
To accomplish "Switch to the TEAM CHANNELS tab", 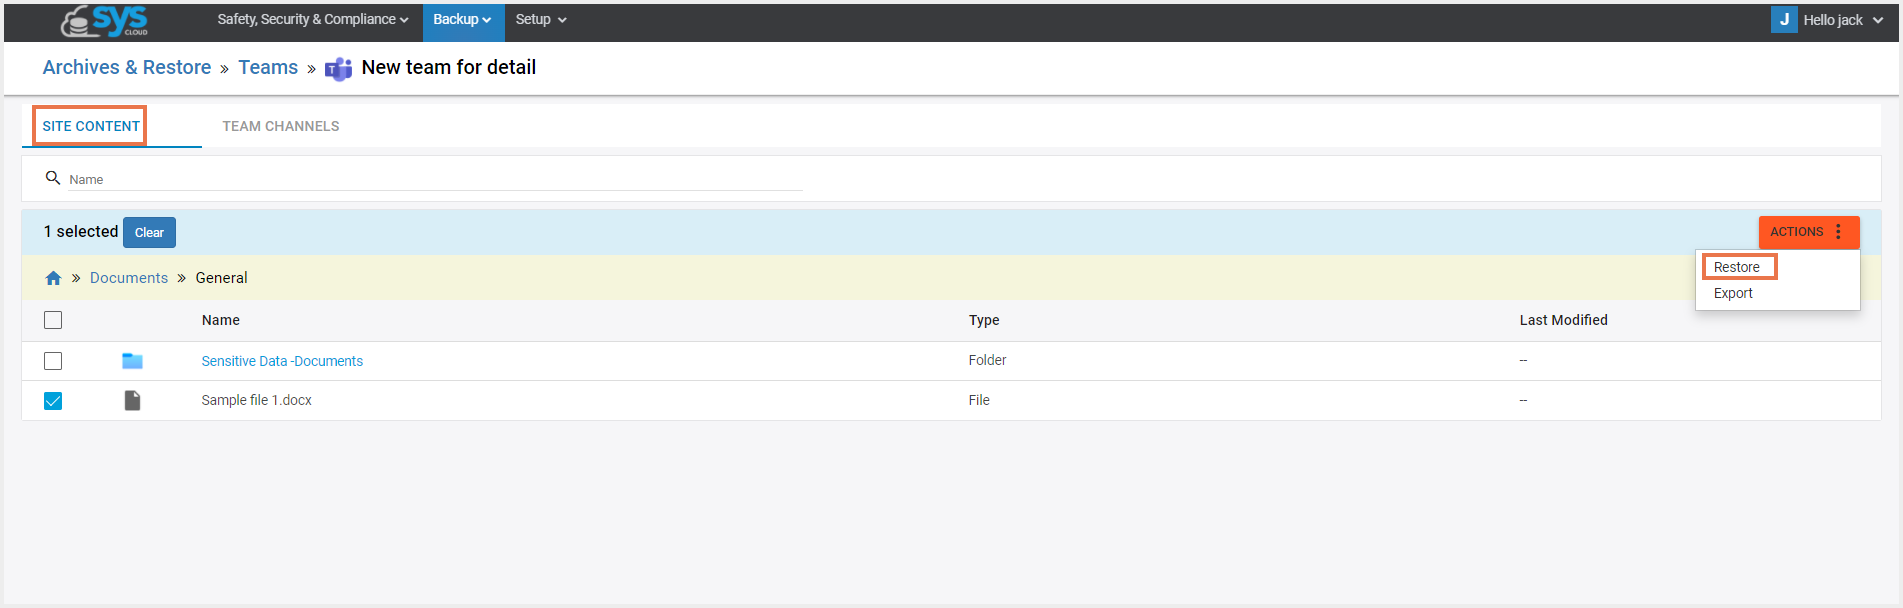I will click(x=281, y=126).
